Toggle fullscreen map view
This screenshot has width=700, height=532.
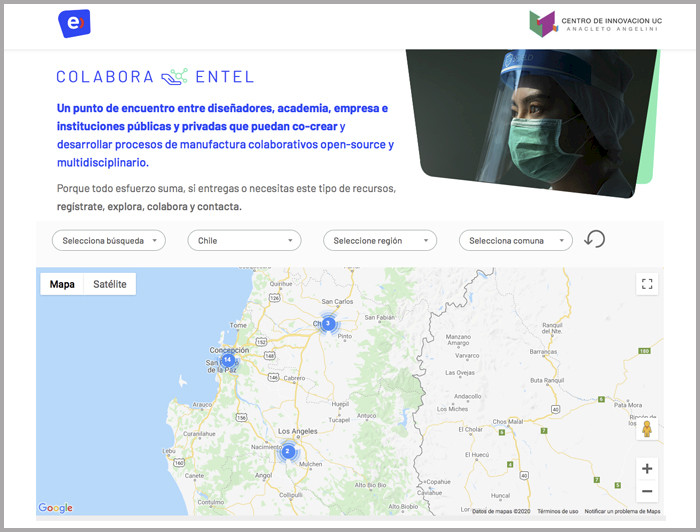pos(647,284)
